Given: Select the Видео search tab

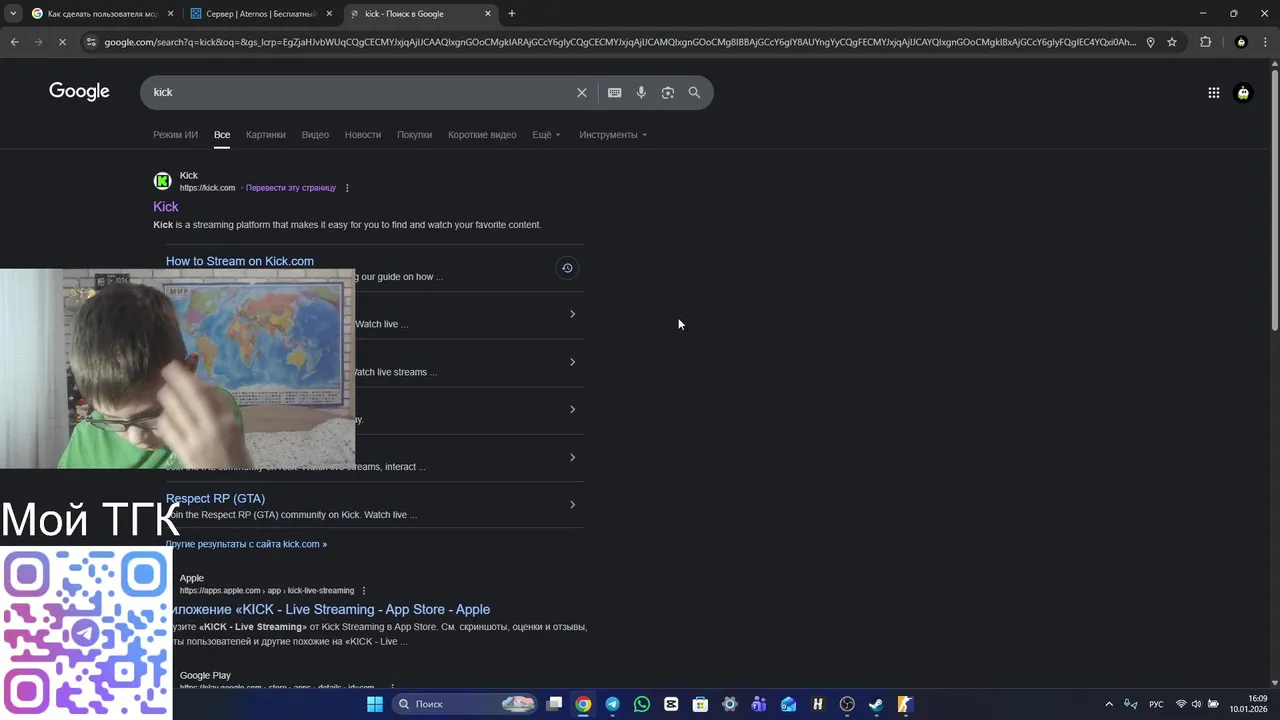Looking at the screenshot, I should coord(315,135).
